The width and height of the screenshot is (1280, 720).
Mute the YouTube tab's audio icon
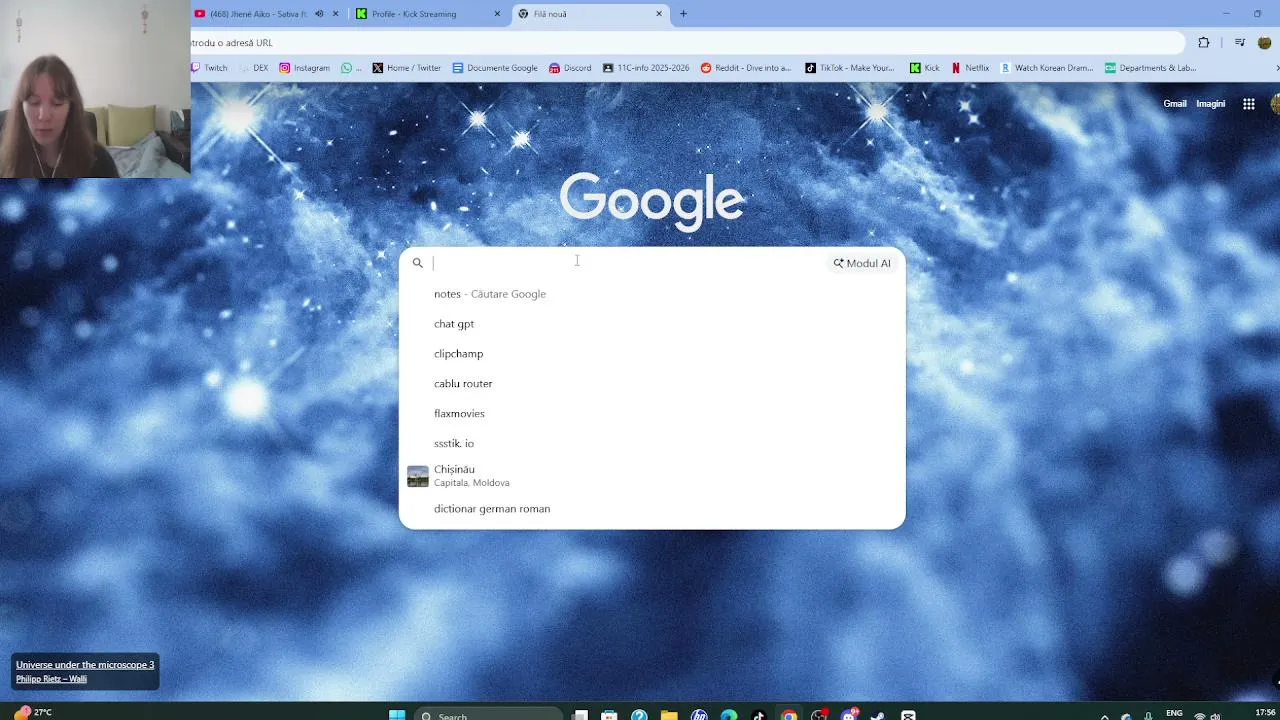319,14
